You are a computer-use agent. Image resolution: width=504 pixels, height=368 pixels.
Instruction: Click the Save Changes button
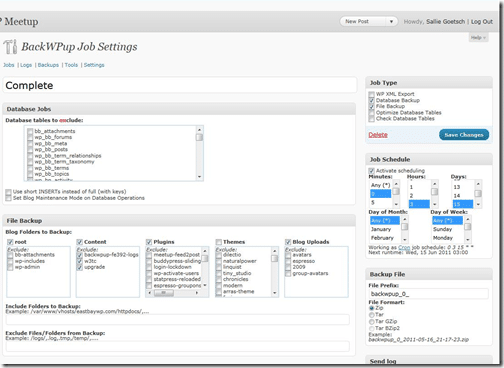click(x=464, y=135)
